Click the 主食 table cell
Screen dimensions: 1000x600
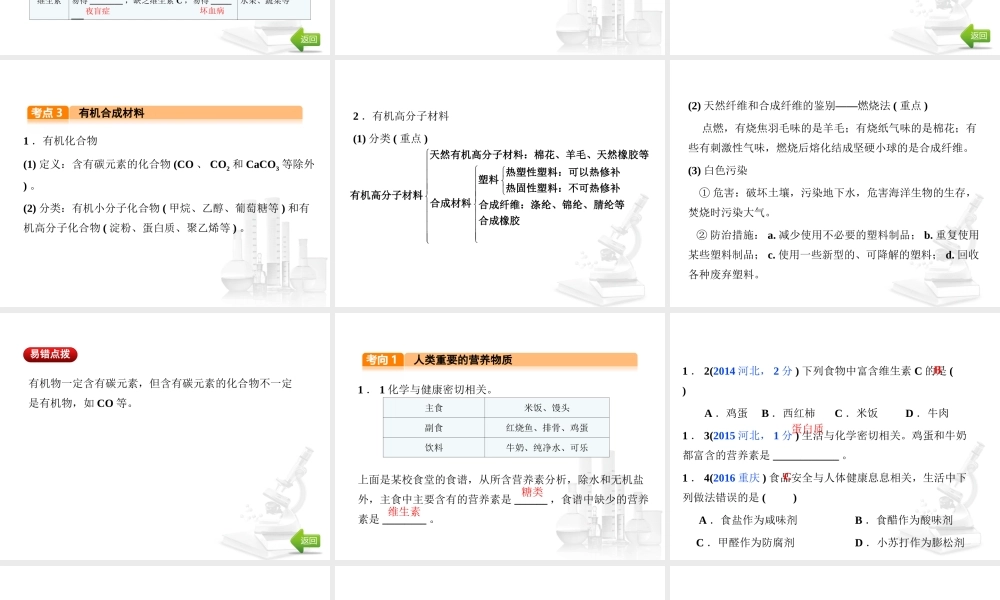[434, 408]
